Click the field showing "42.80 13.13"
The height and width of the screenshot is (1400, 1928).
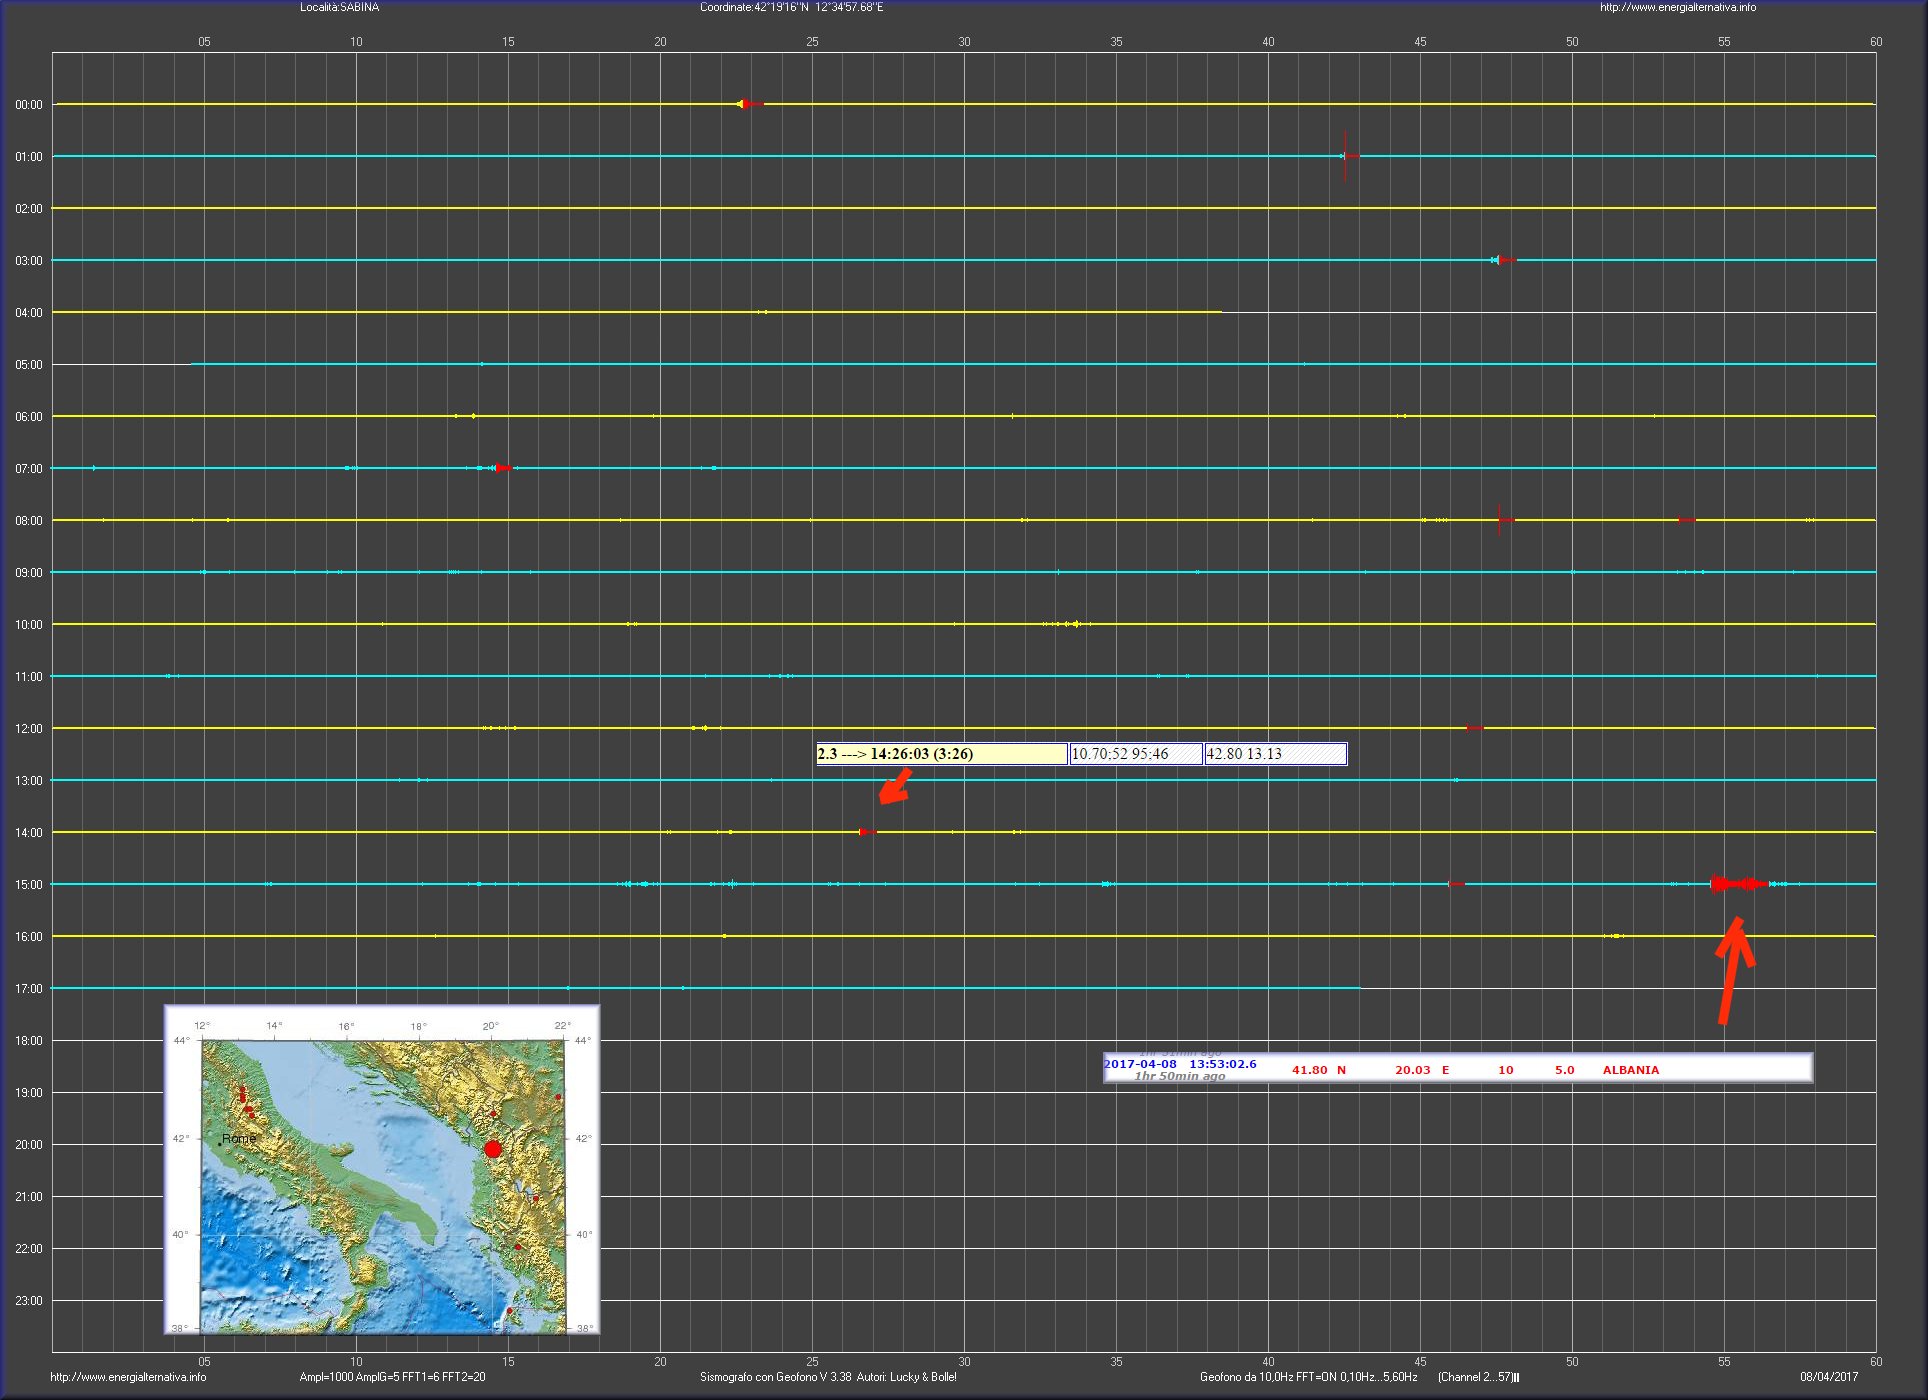[x=1276, y=754]
